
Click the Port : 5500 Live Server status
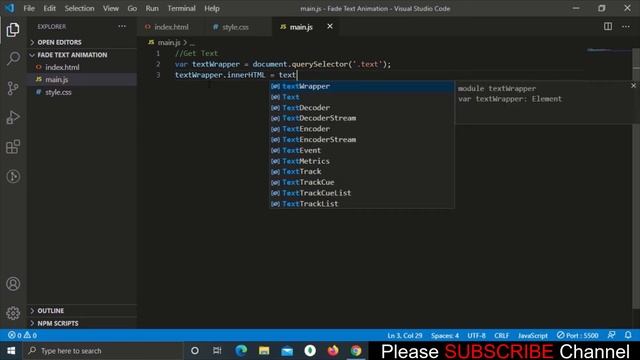point(578,335)
